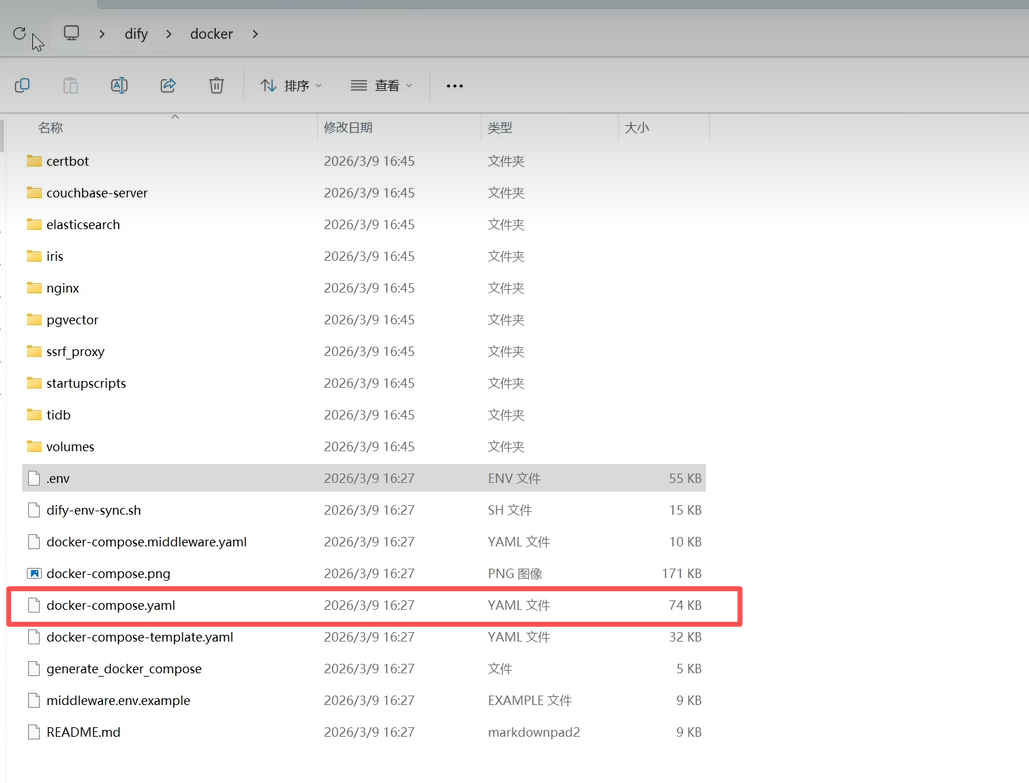This screenshot has width=1029, height=783.
Task: Click the nginx folder name
Action: coord(62,288)
